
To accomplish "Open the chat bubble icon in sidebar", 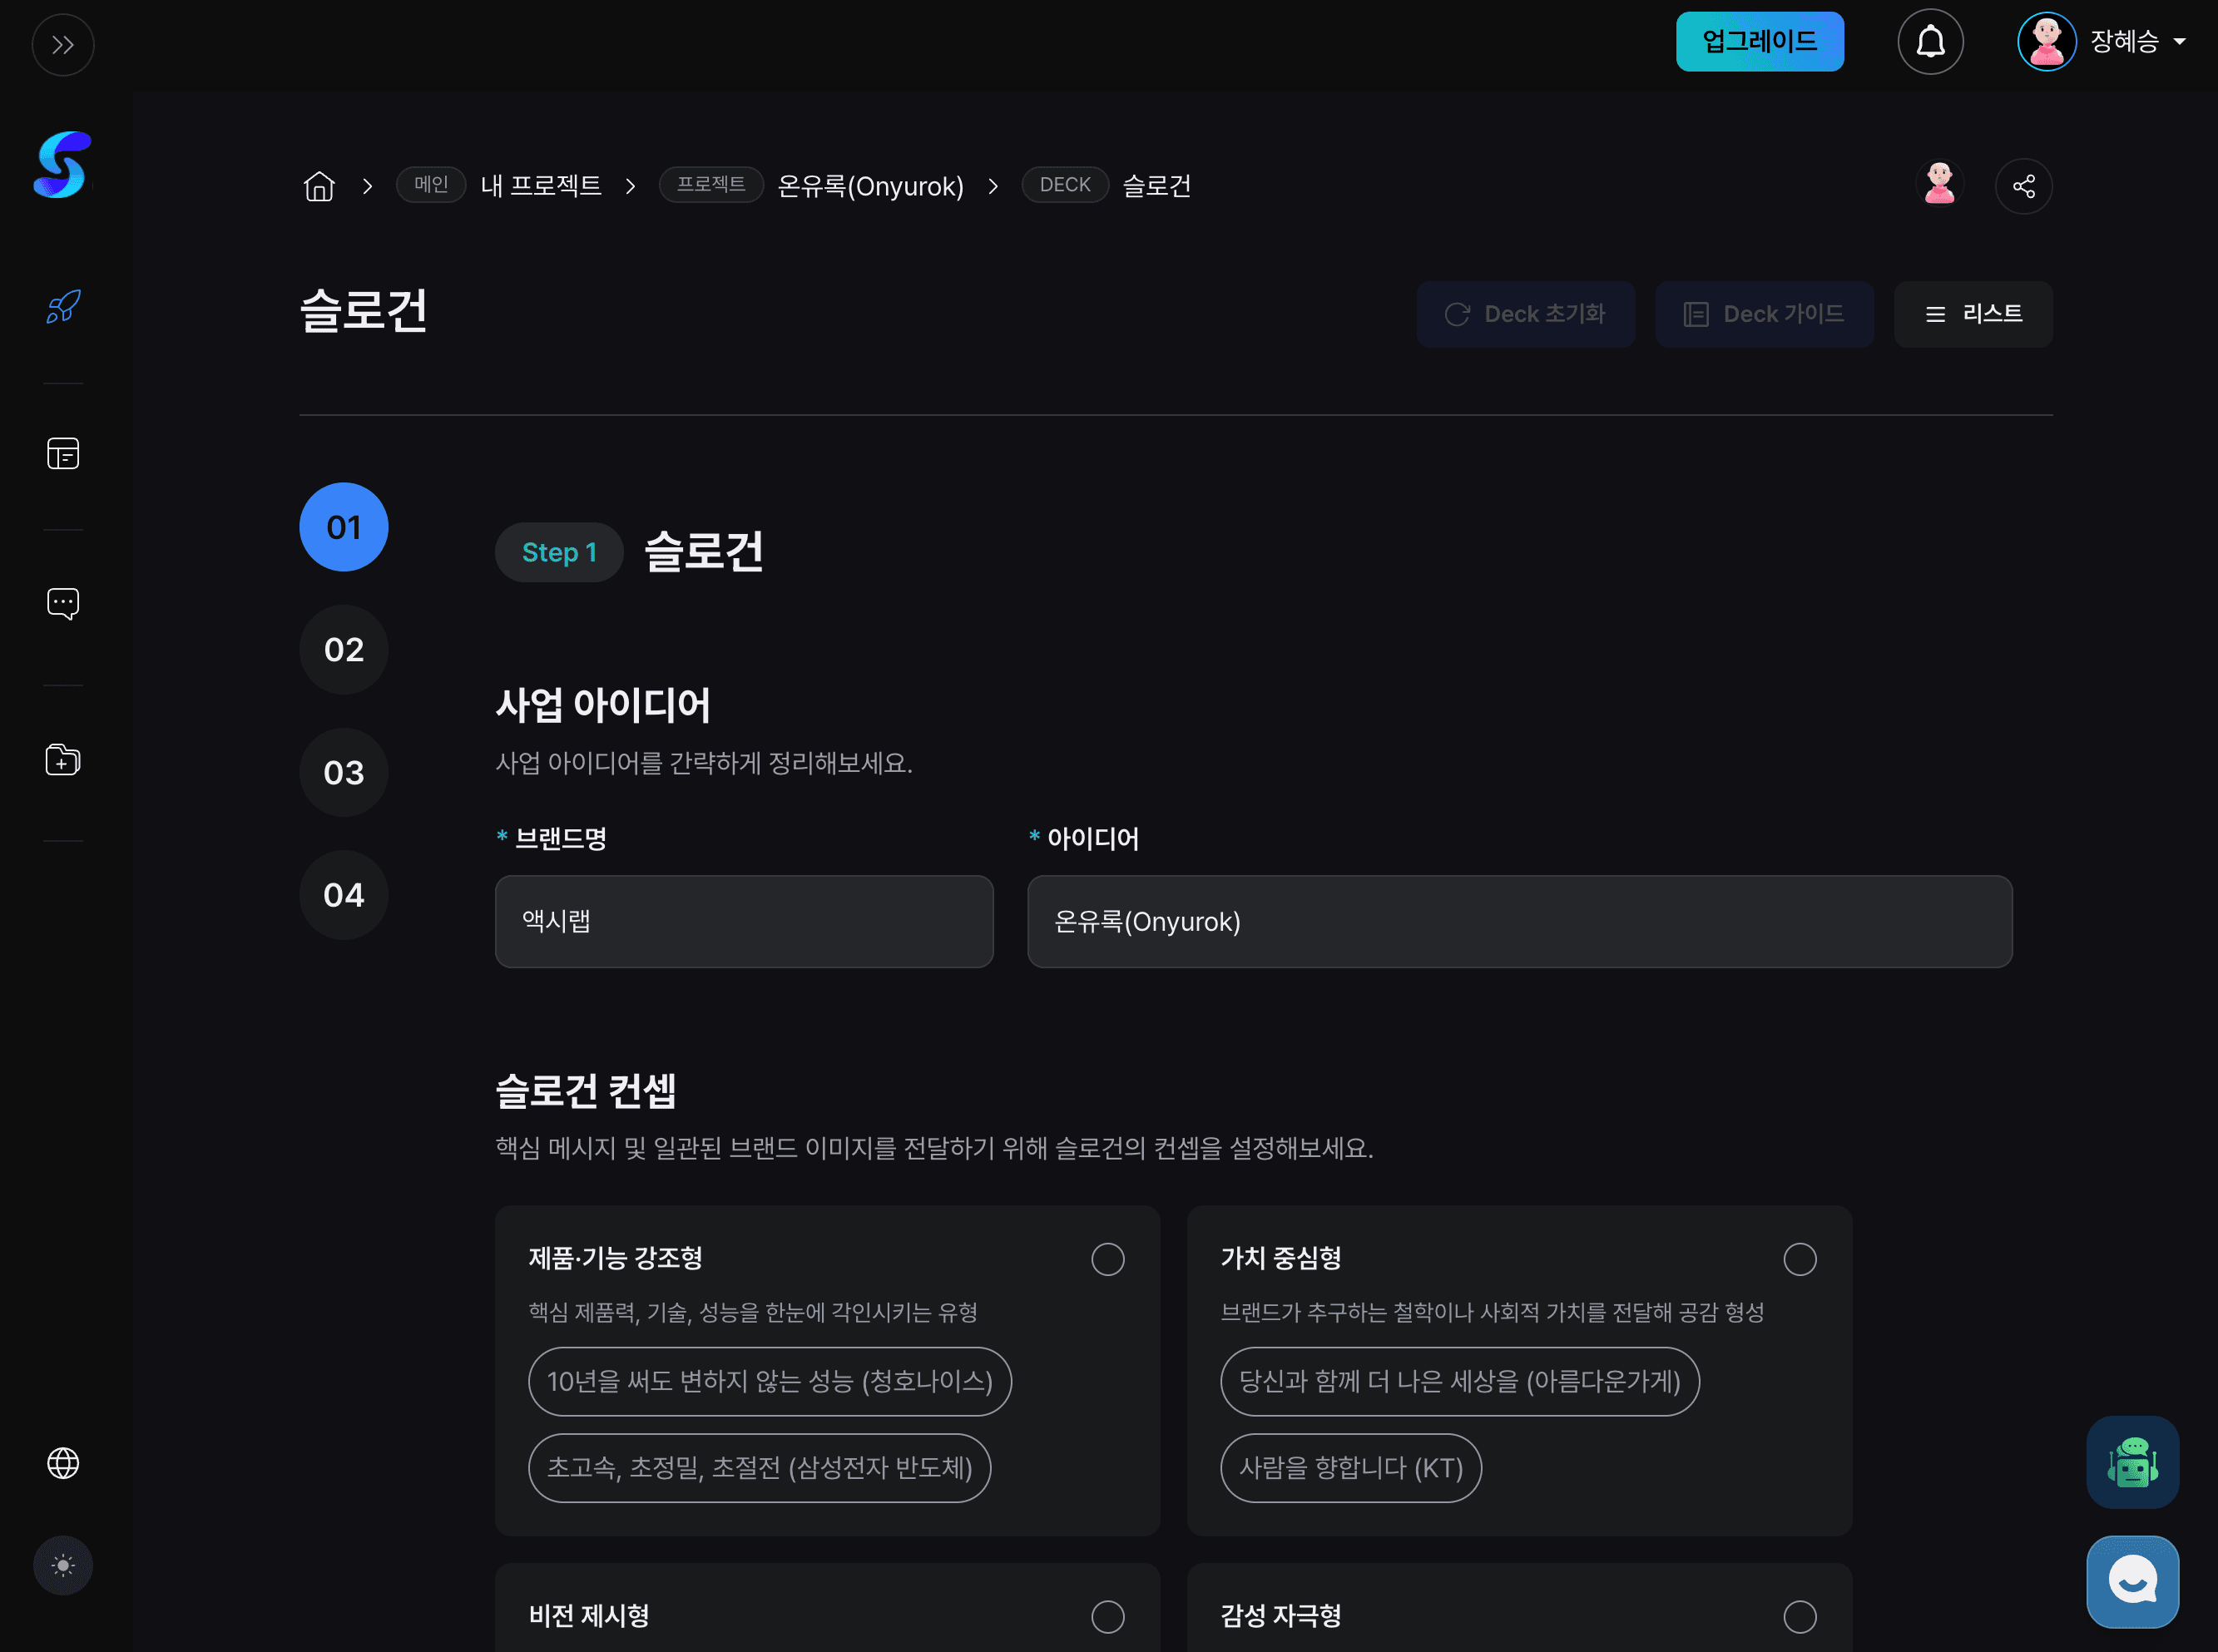I will point(62,602).
